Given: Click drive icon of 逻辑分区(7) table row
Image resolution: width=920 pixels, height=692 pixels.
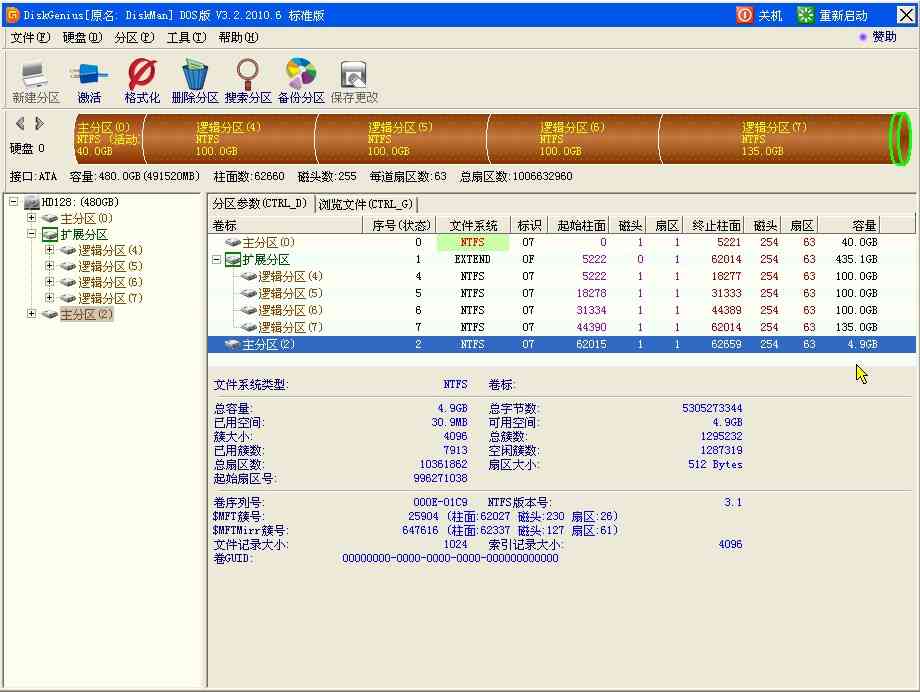Looking at the screenshot, I should (x=249, y=328).
